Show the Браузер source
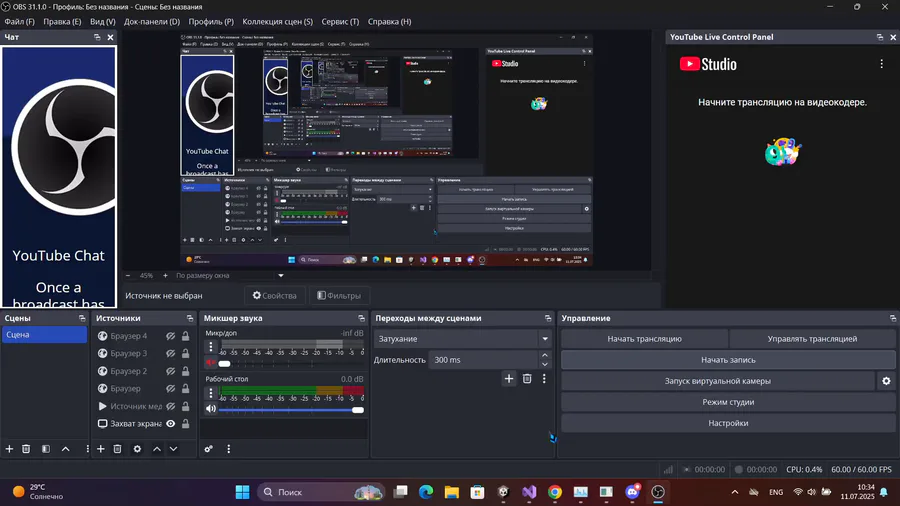This screenshot has height=506, width=900. tap(170, 388)
